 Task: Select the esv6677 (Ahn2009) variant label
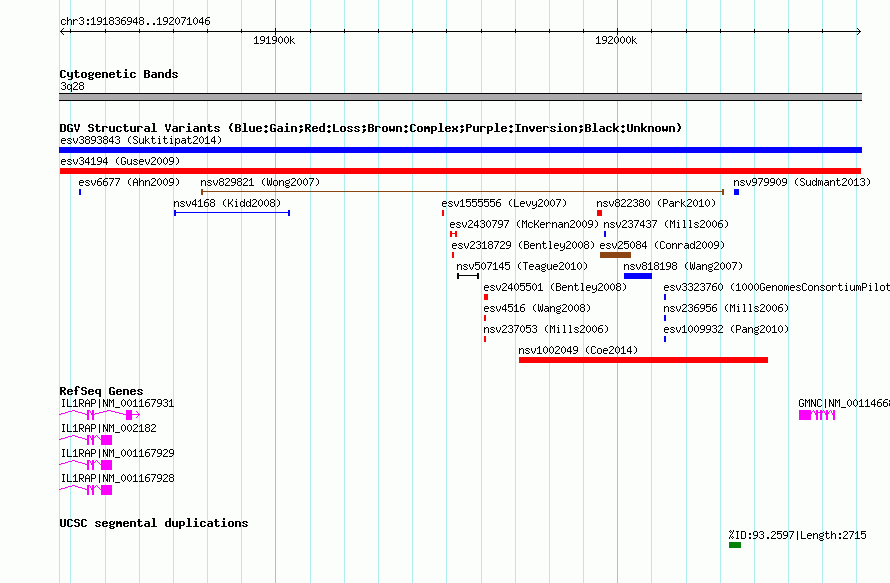[129, 182]
